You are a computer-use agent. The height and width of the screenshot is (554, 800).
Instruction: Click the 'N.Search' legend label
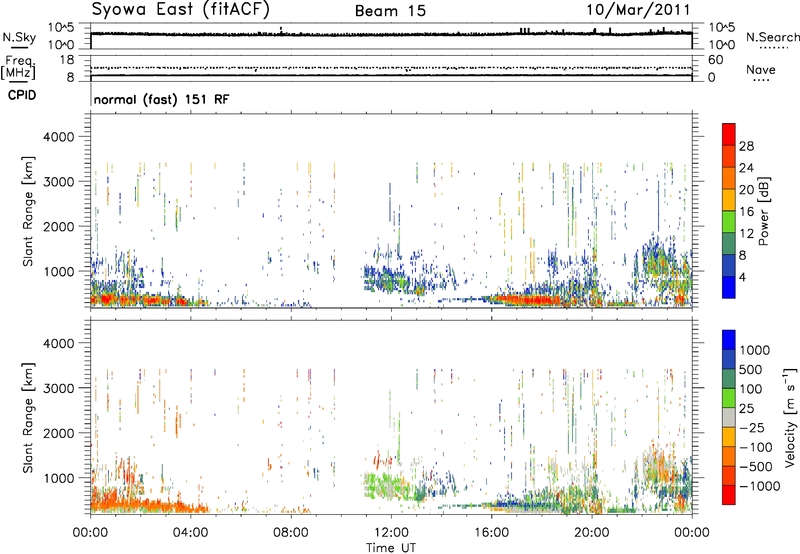point(772,37)
